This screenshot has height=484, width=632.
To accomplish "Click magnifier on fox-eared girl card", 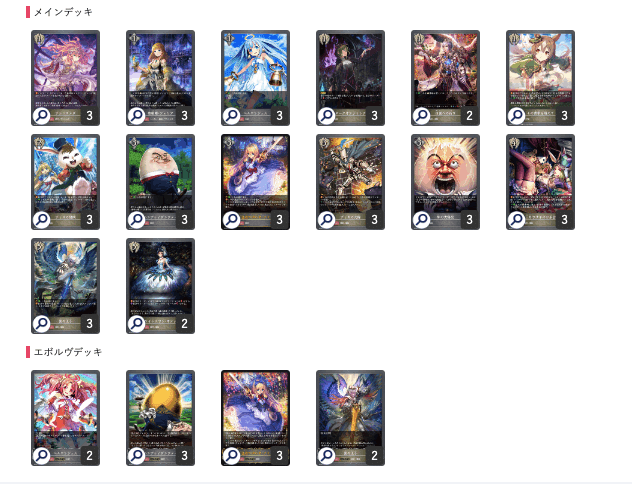I will 517,116.
